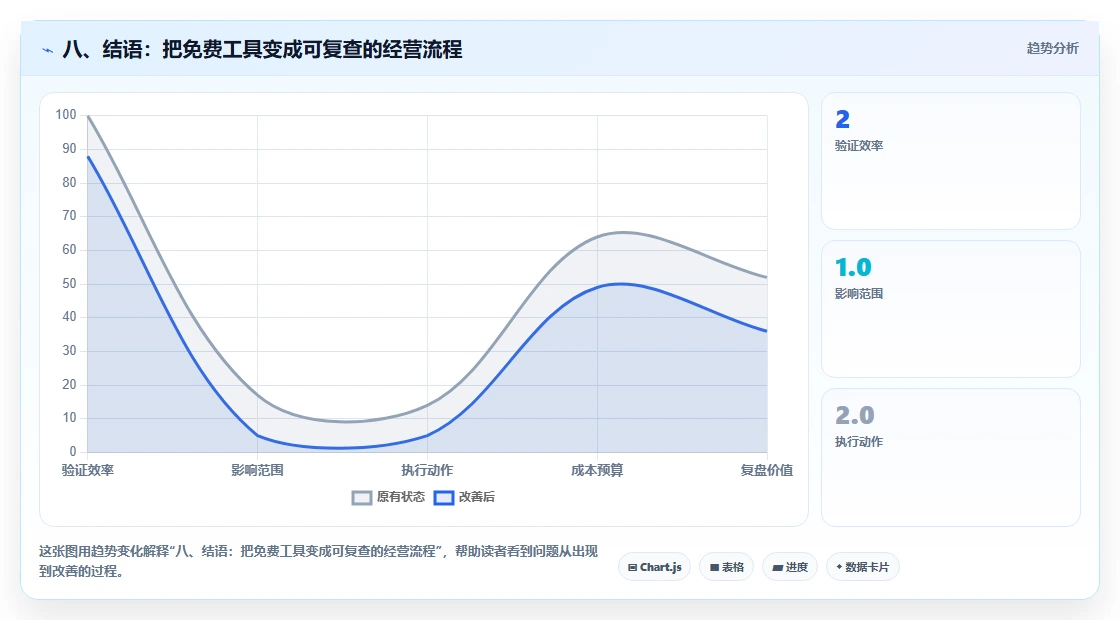
Task: Toggle the 改善后 legend swatch
Action: pos(444,497)
